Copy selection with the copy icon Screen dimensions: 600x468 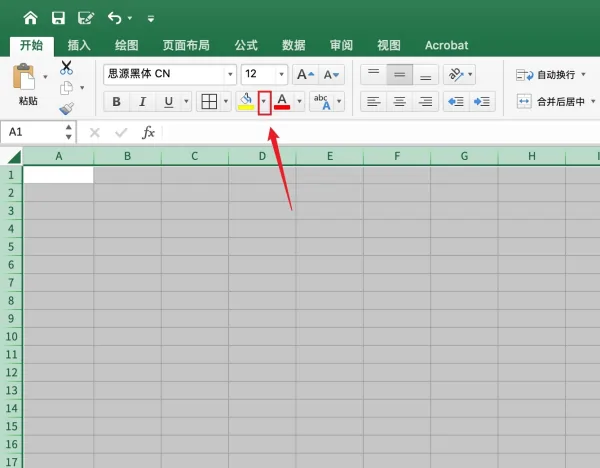(66, 88)
